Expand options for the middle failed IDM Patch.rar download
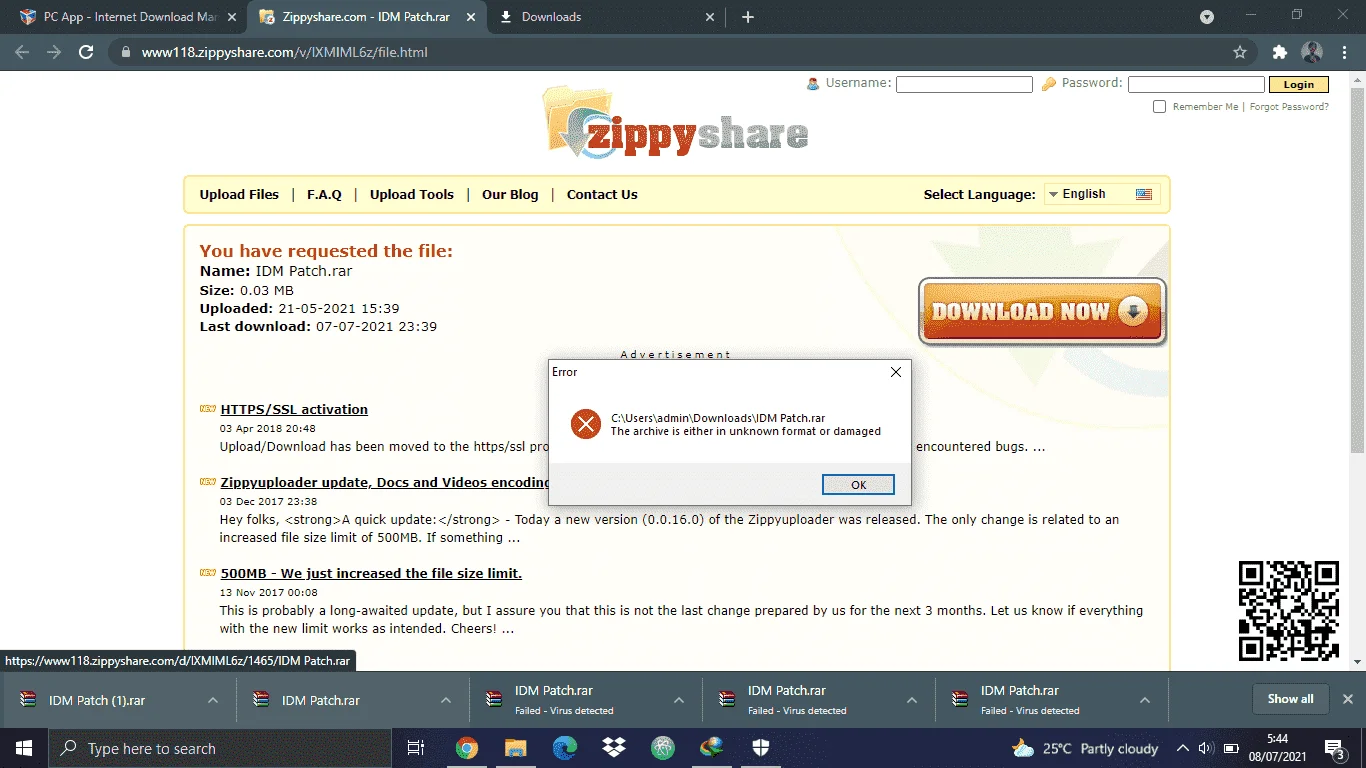Screen dimensions: 1366x768 912,700
